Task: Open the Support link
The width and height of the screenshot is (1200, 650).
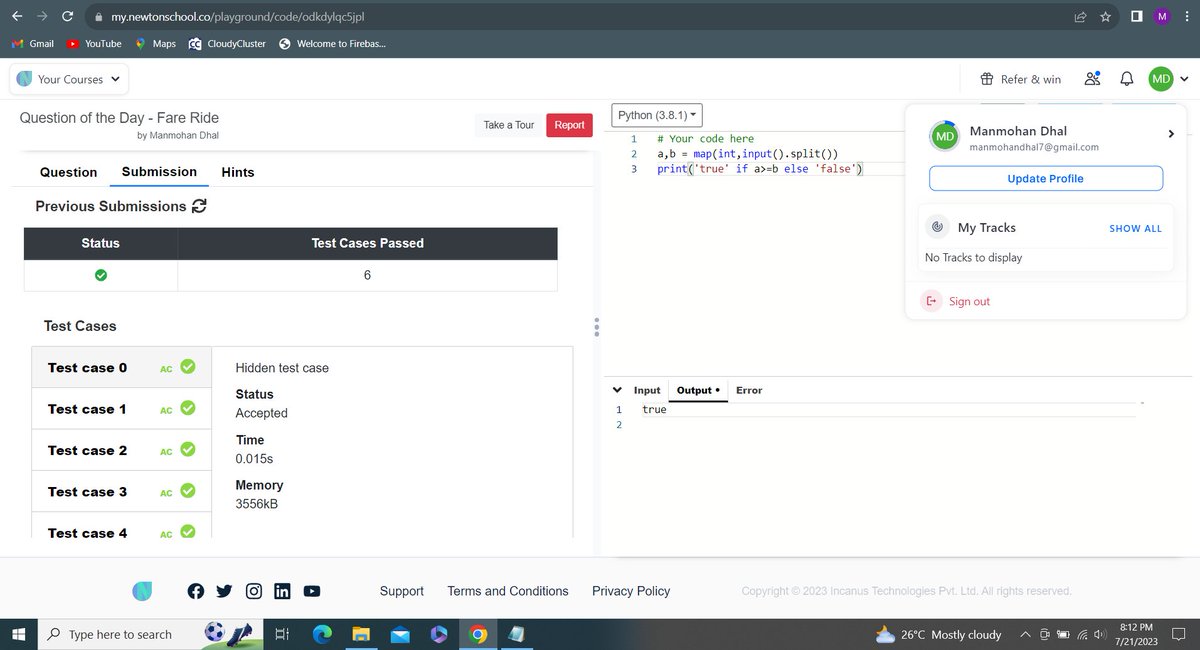Action: pyautogui.click(x=402, y=591)
